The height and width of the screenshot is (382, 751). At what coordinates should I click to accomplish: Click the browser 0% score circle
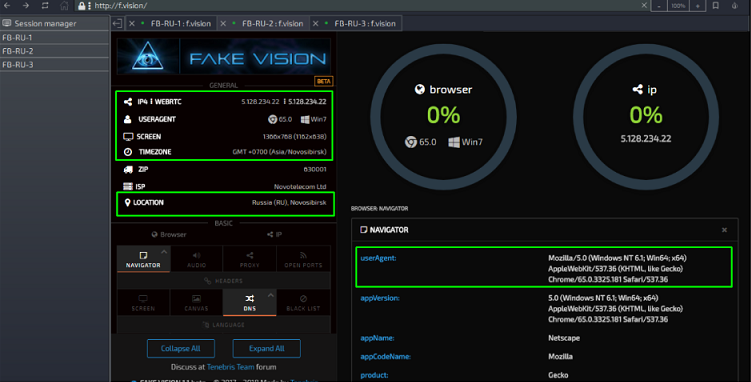coord(444,117)
